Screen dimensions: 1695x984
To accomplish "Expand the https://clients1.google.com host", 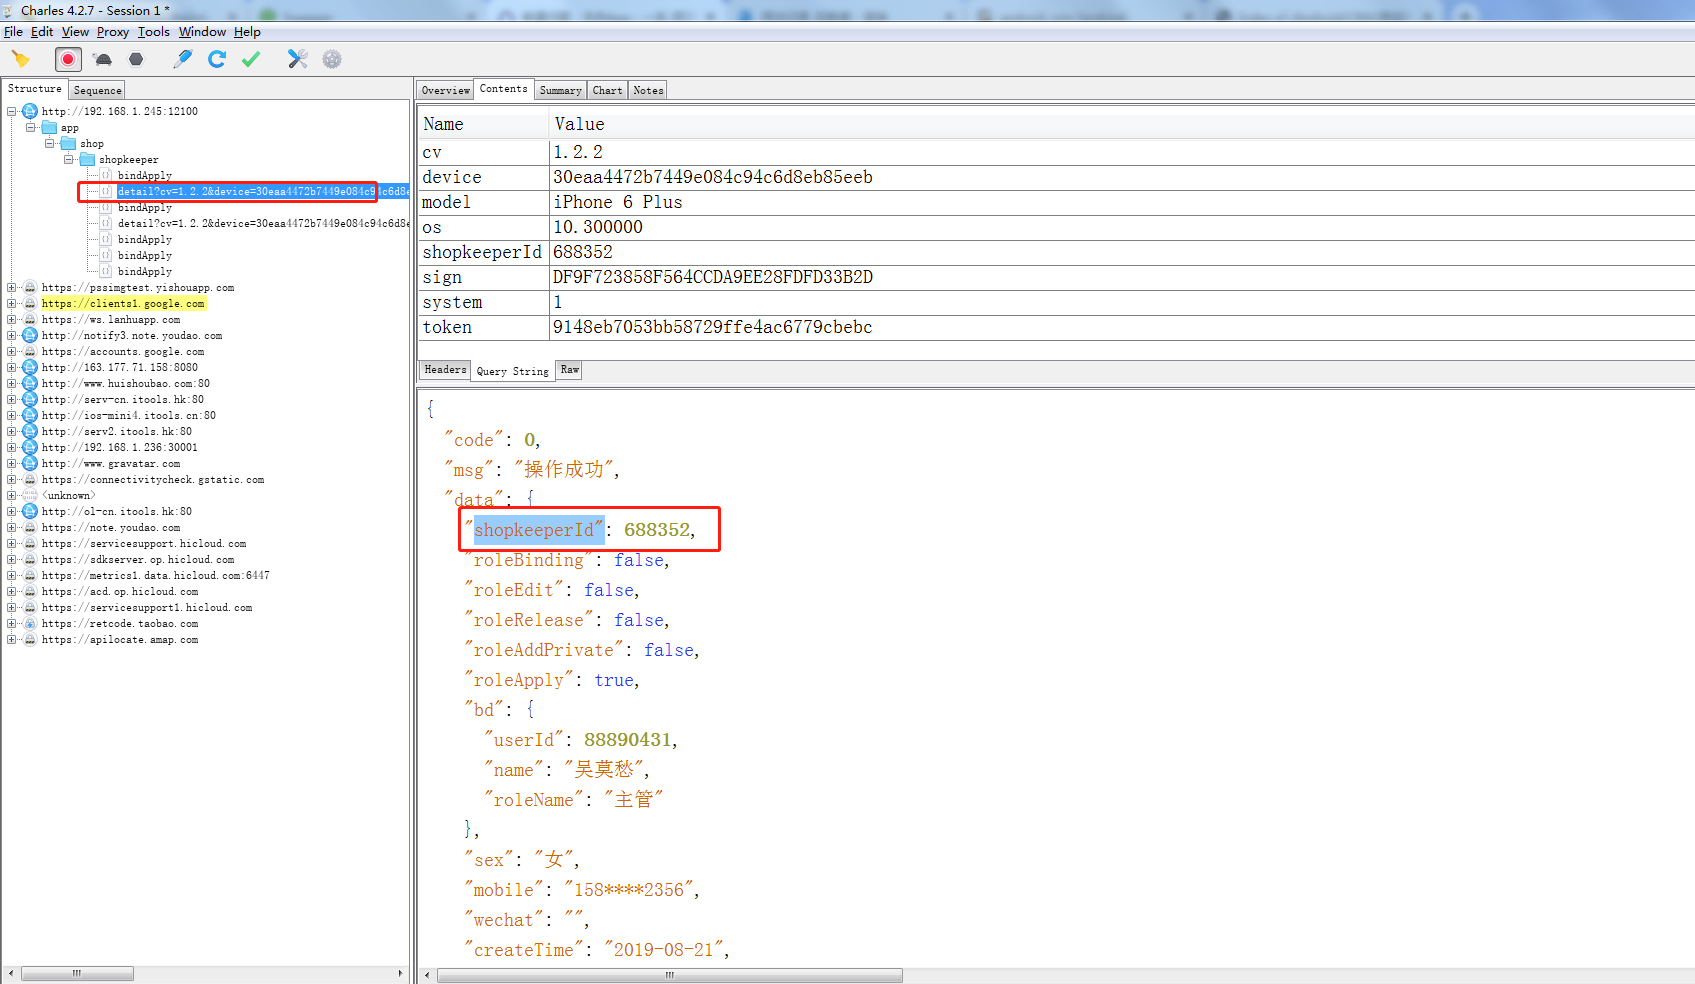I will [x=12, y=304].
